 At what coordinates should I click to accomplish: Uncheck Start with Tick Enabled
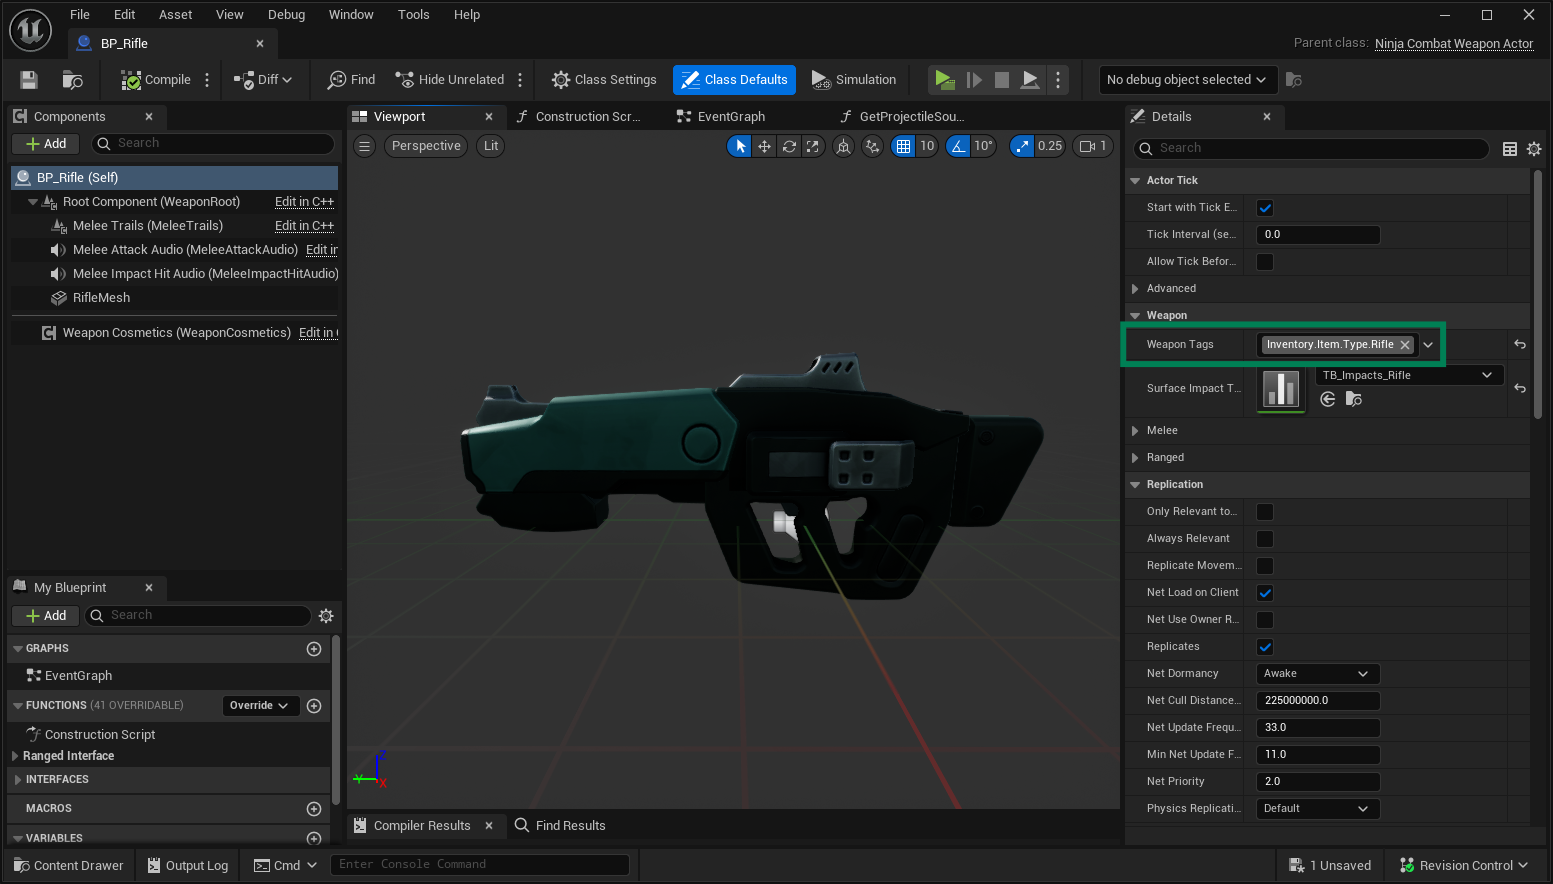1265,208
